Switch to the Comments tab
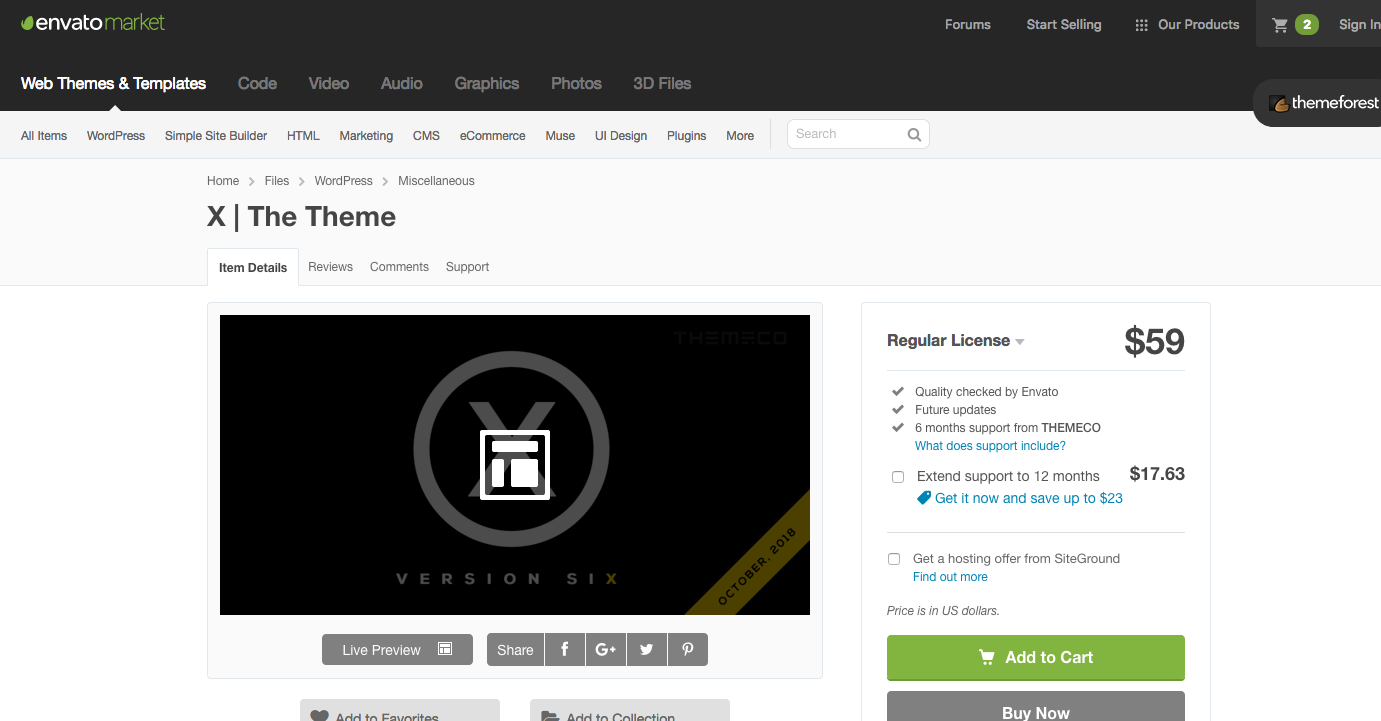Viewport: 1381px width, 721px height. [399, 267]
